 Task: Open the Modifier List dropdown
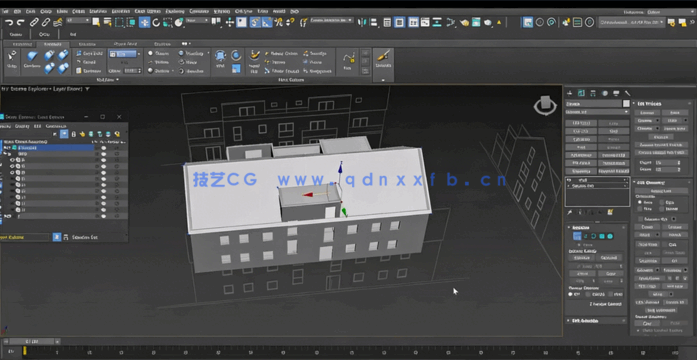597,112
